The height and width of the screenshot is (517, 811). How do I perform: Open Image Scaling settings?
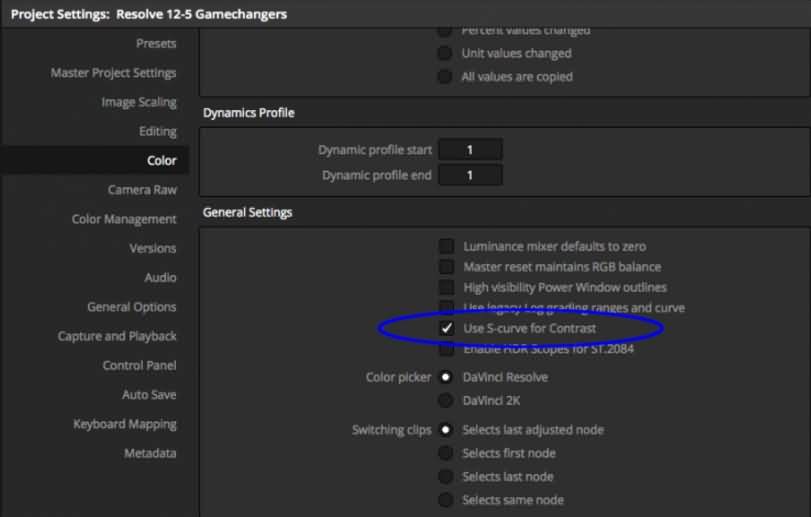coord(138,102)
